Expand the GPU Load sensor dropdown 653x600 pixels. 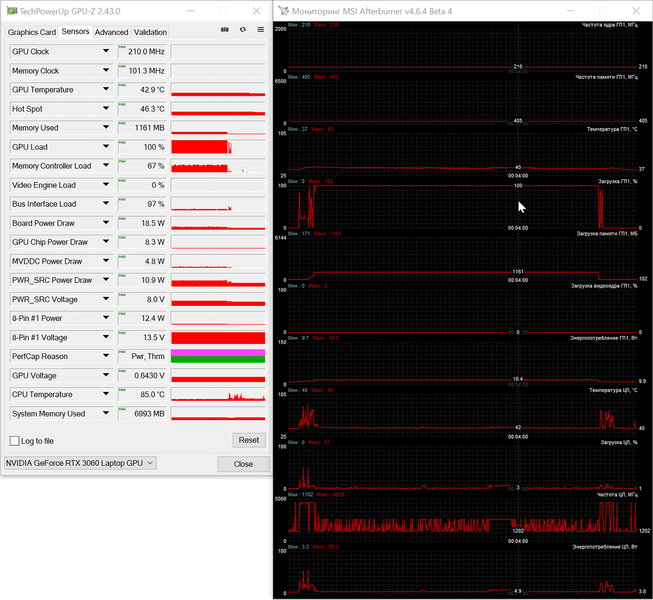coord(106,147)
